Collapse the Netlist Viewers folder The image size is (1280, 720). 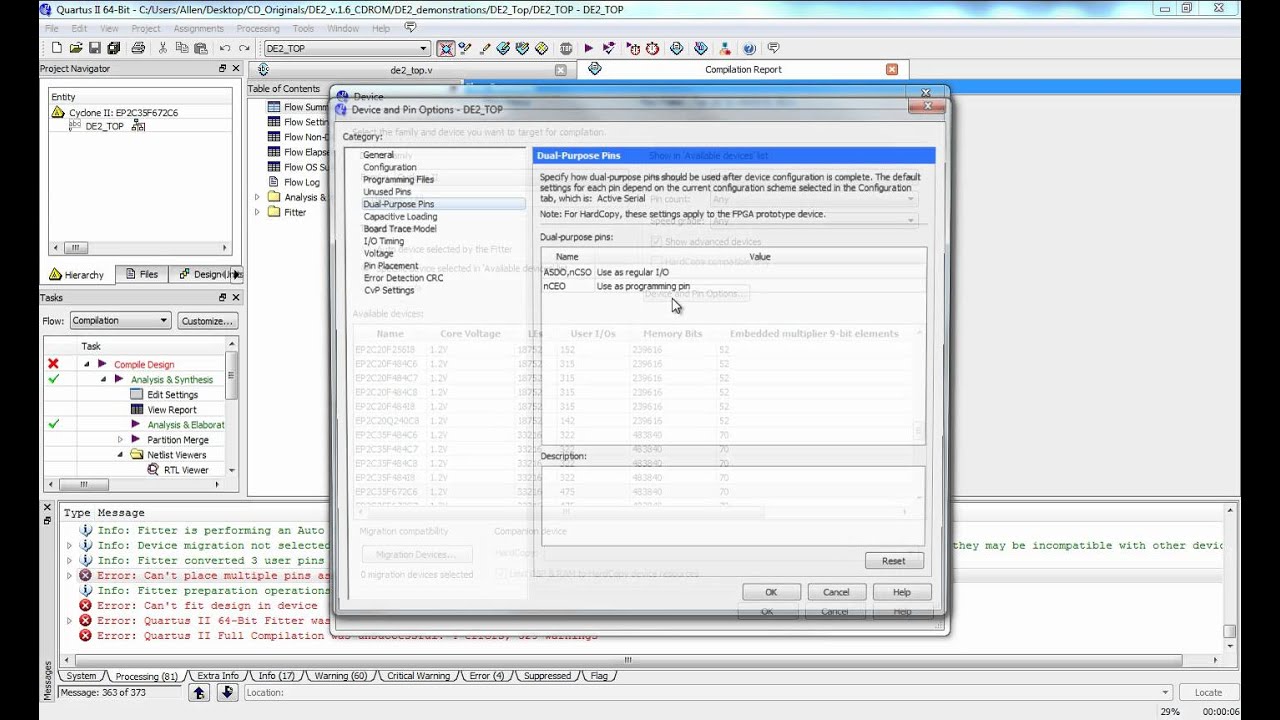click(x=120, y=454)
